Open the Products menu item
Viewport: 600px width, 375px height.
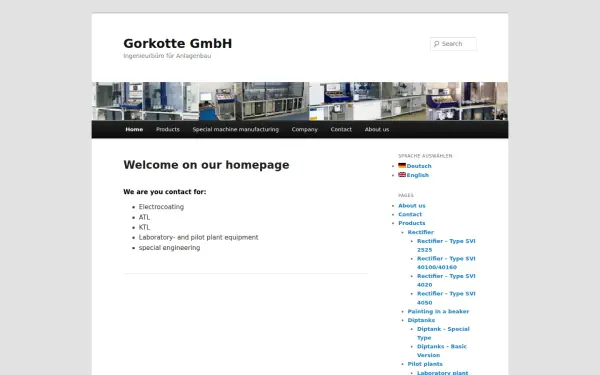tap(168, 129)
